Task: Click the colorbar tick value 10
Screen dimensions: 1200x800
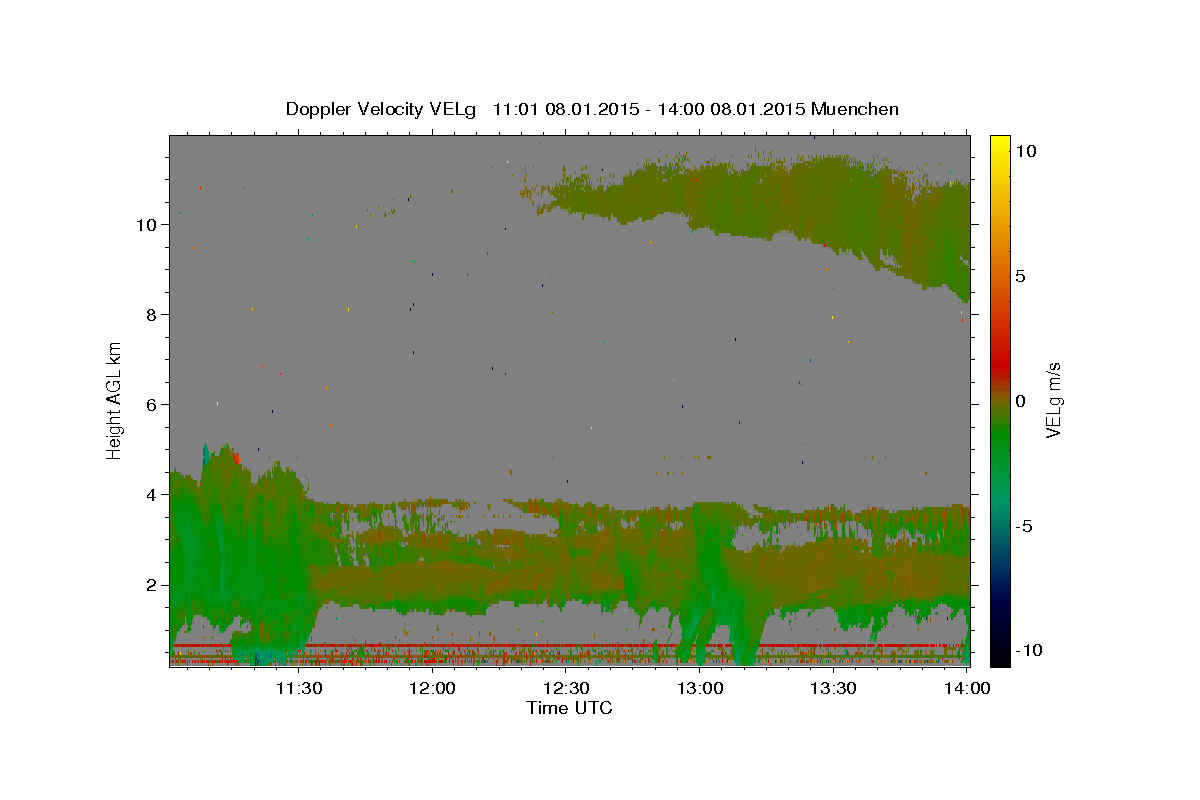Action: pyautogui.click(x=1024, y=151)
